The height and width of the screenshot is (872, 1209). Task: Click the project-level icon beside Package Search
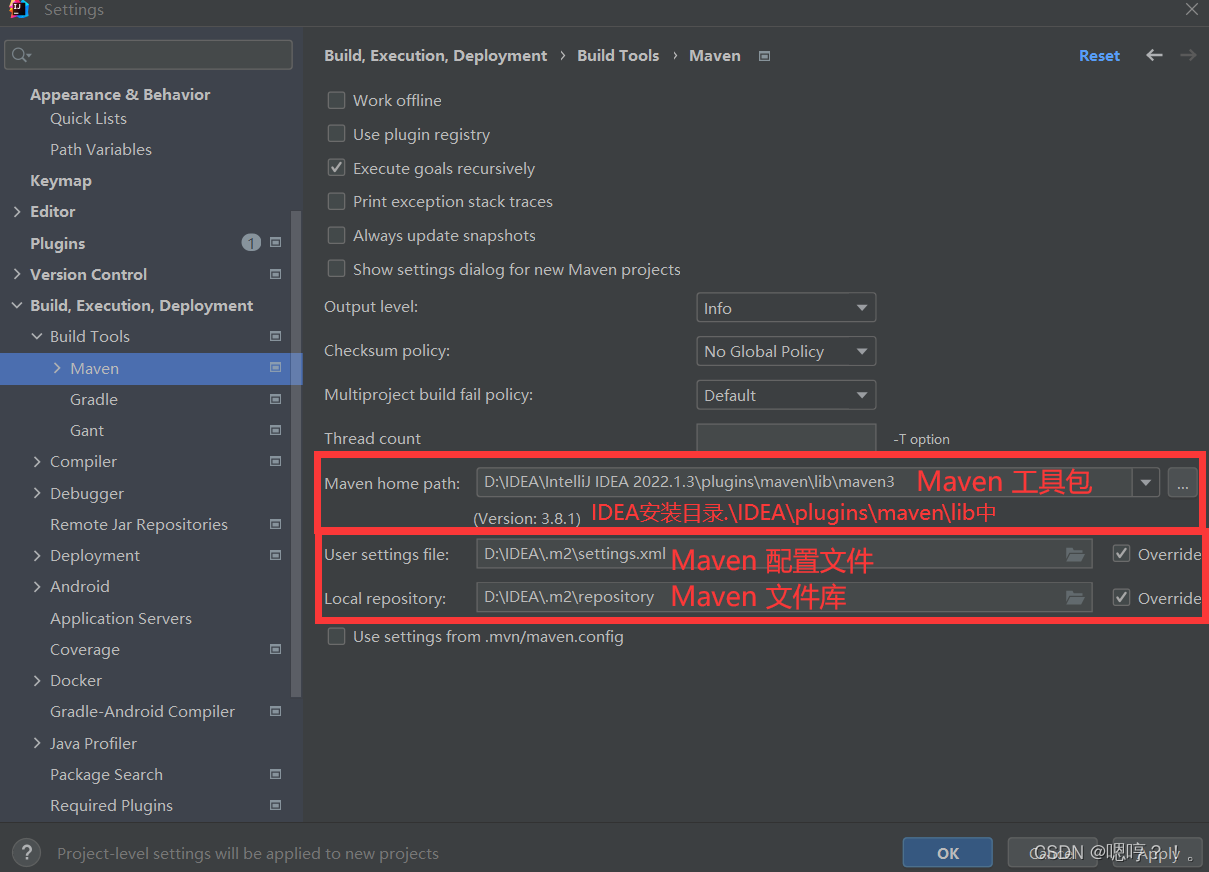[276, 774]
